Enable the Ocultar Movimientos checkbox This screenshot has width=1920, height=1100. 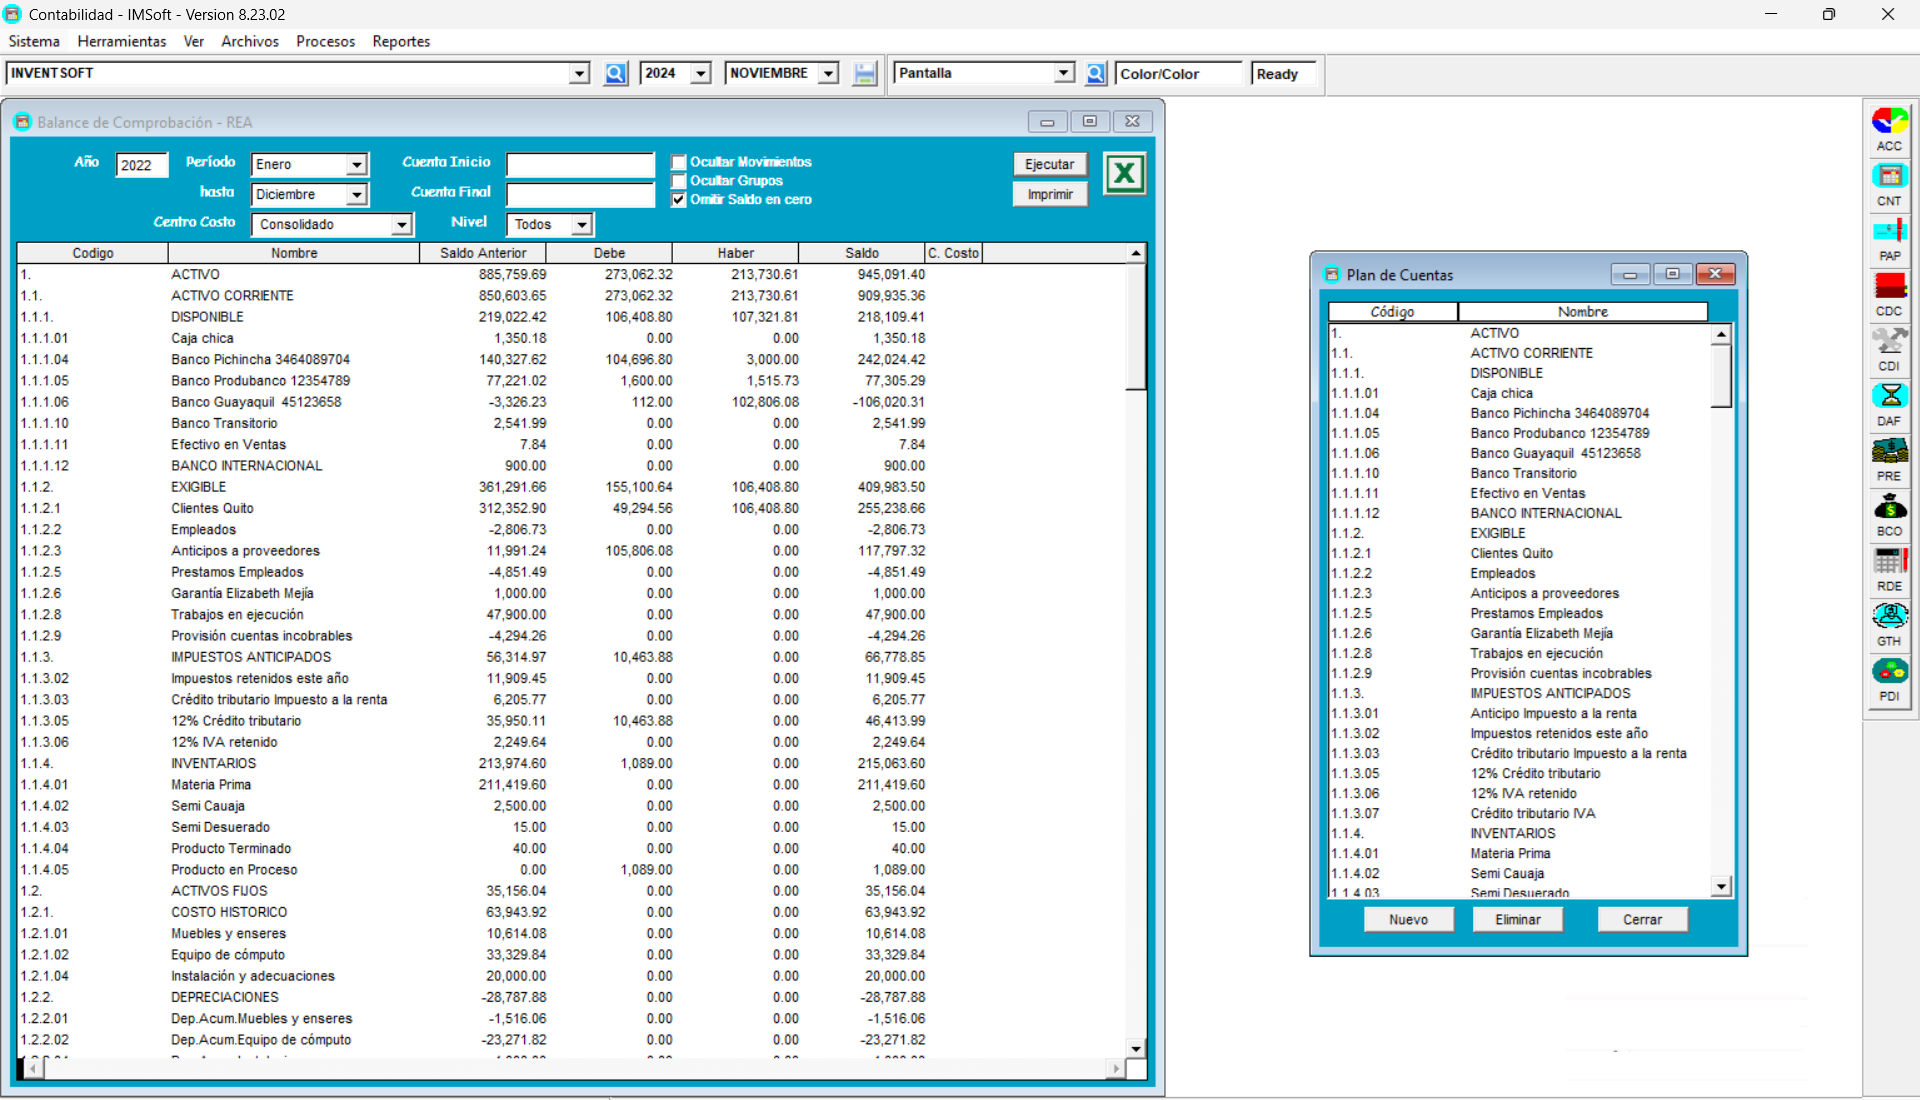coord(679,162)
